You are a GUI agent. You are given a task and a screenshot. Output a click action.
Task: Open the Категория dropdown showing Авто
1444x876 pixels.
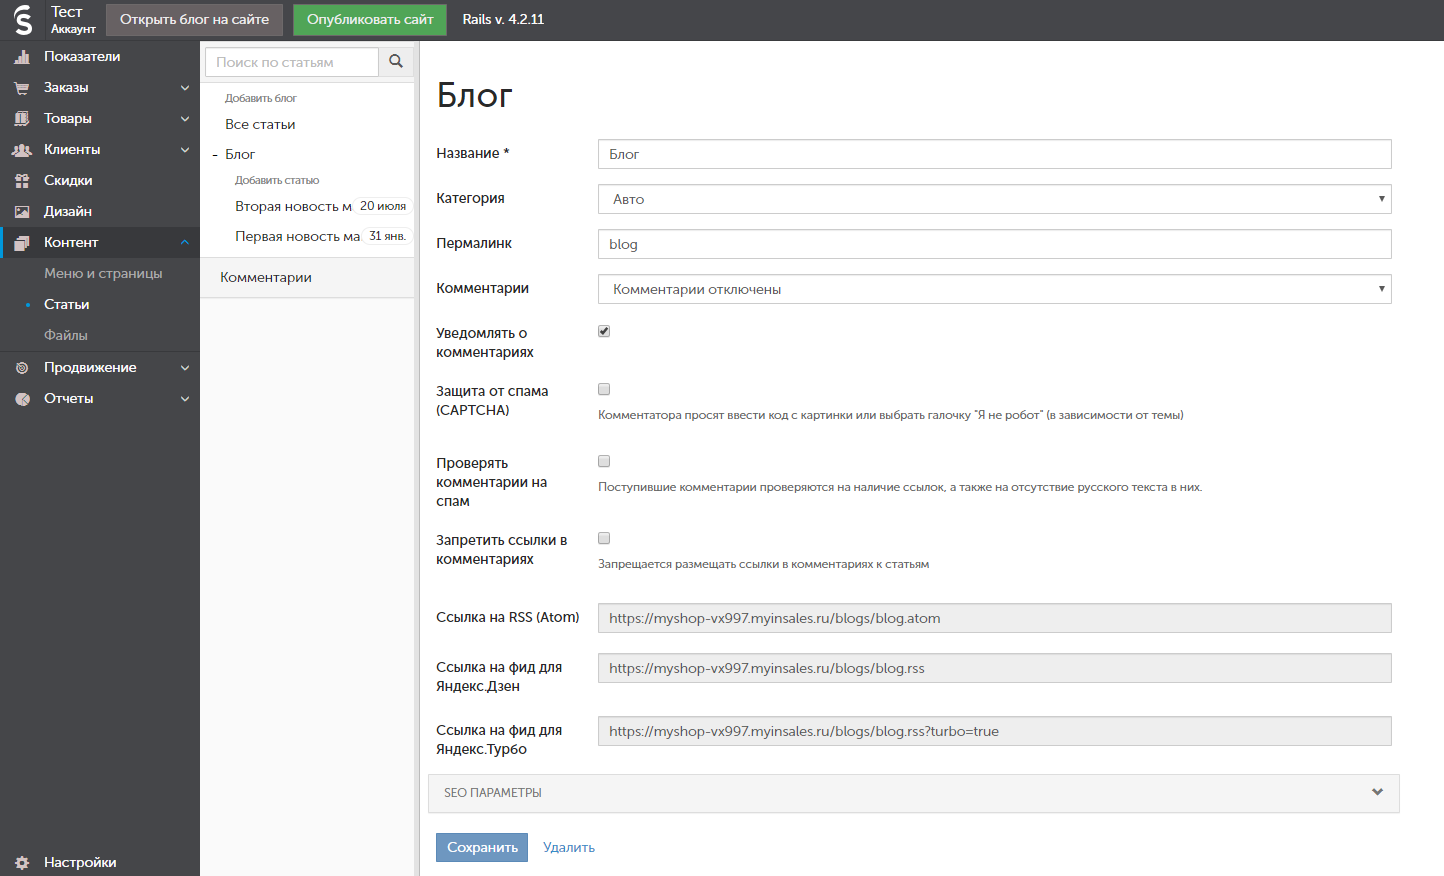click(x=994, y=199)
